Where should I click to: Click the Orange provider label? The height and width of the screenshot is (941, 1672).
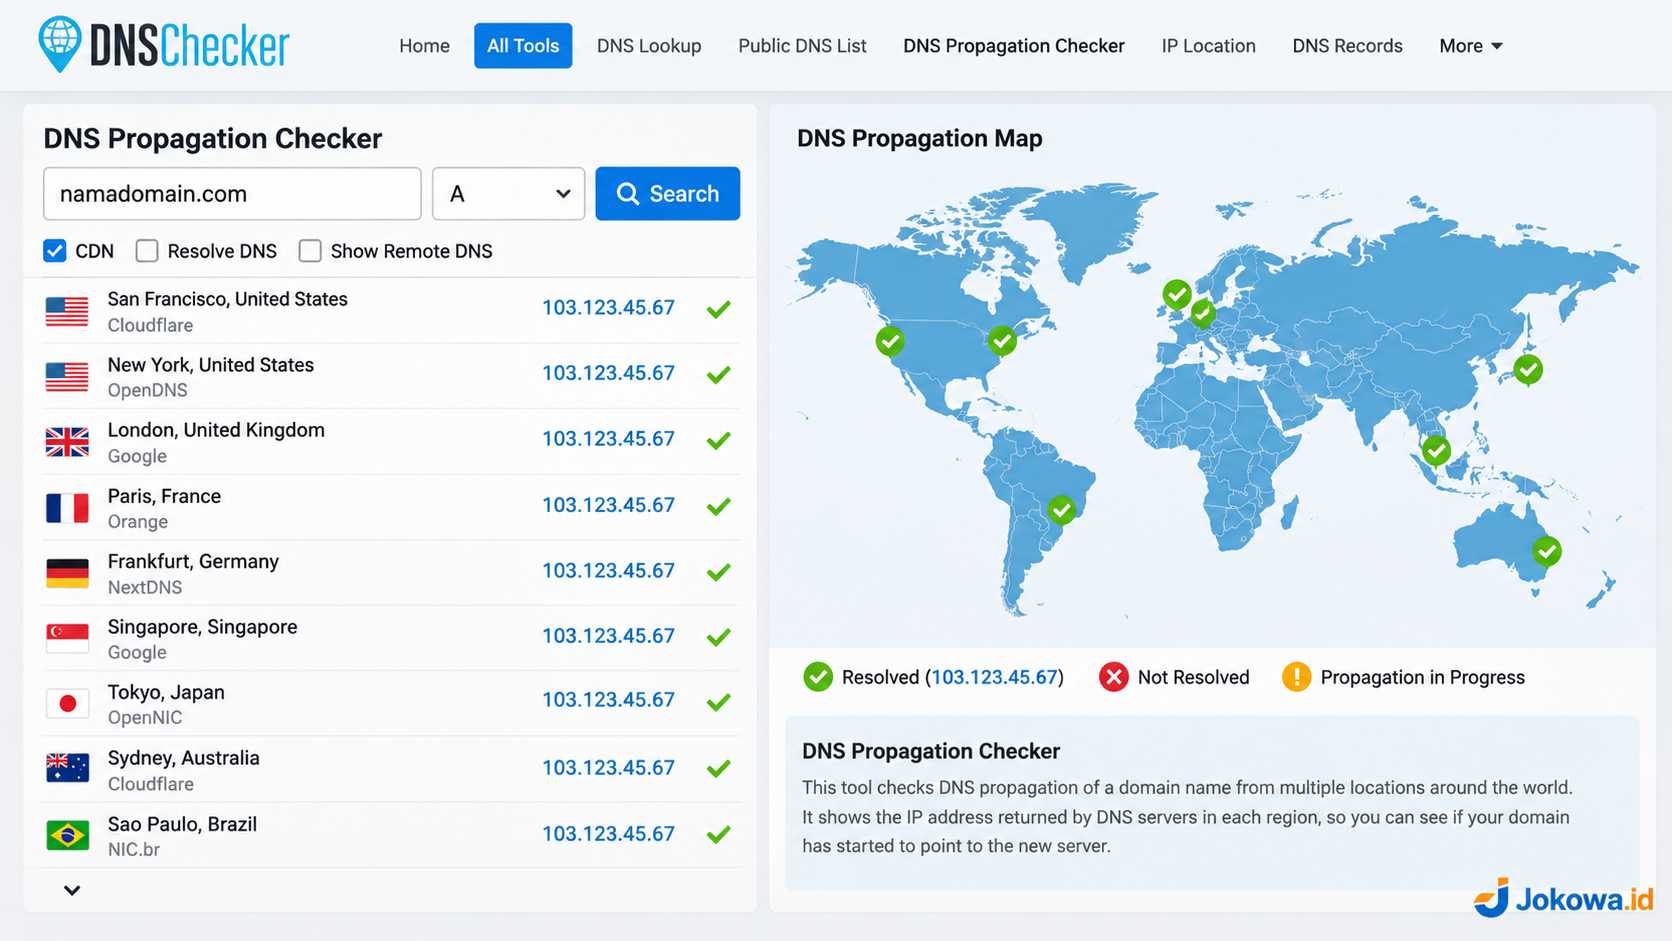point(138,521)
